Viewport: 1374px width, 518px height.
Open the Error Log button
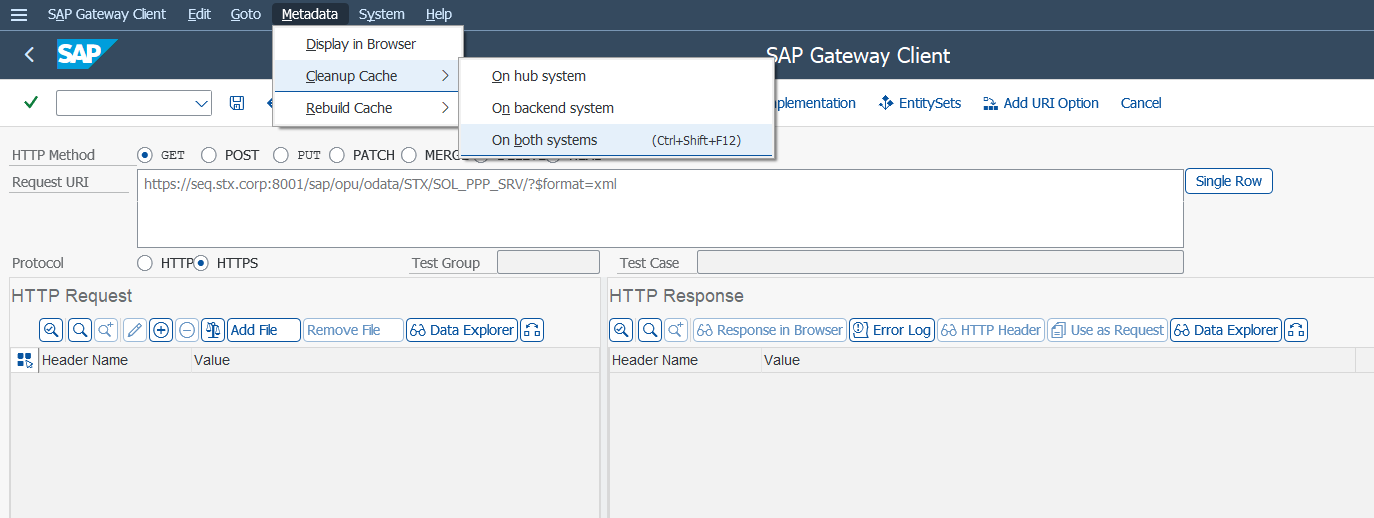pos(891,330)
